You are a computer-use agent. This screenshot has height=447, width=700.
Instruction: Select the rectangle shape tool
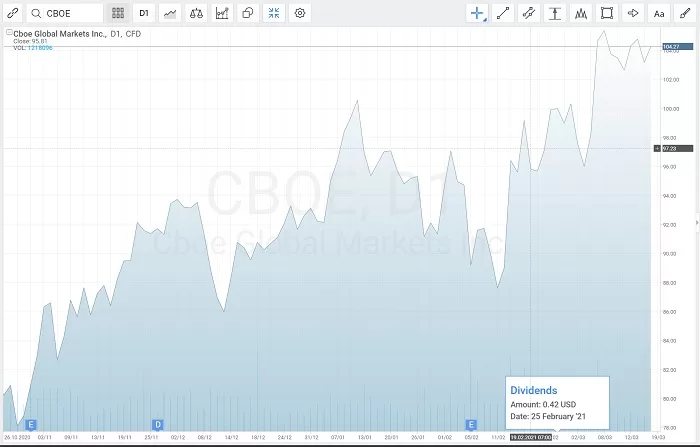click(607, 13)
